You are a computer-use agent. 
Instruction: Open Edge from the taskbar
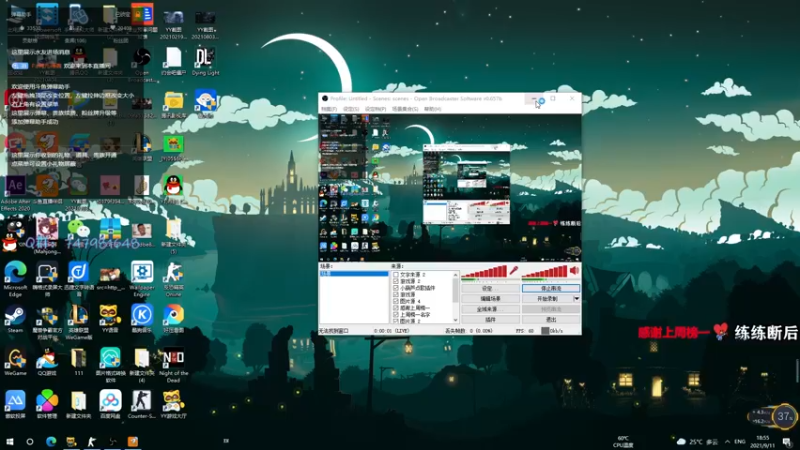[51, 441]
